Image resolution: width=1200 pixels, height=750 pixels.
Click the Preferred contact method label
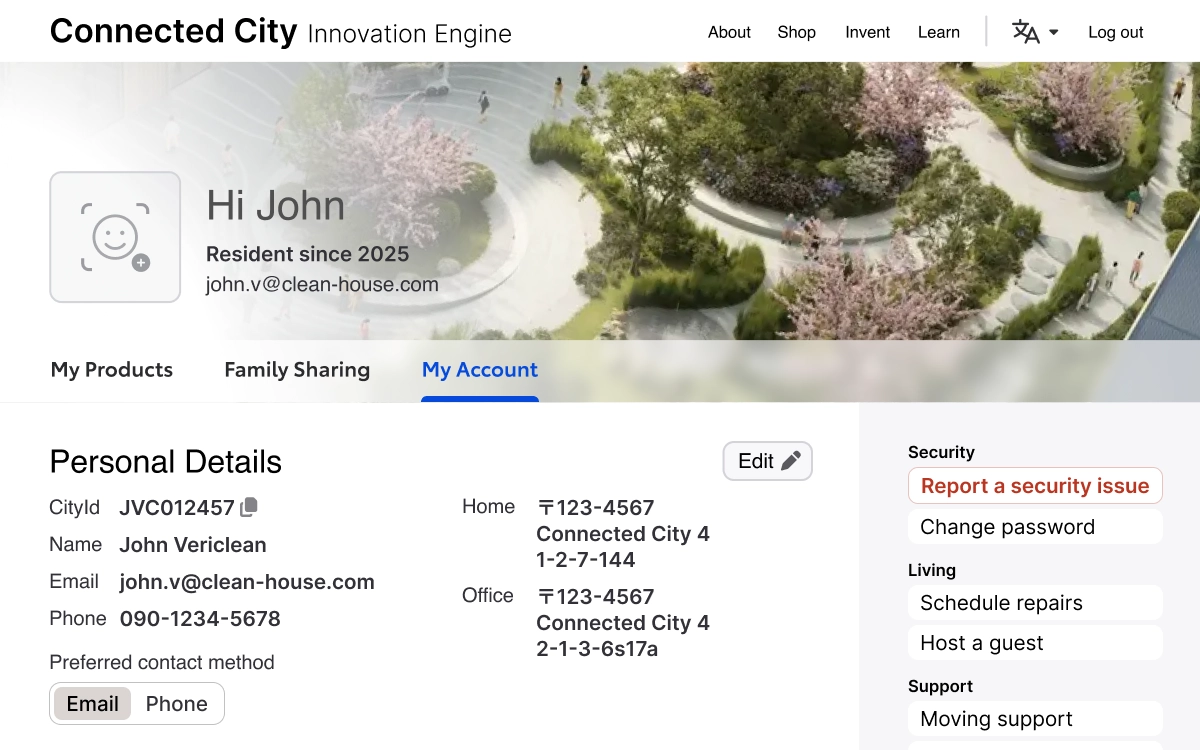(162, 662)
